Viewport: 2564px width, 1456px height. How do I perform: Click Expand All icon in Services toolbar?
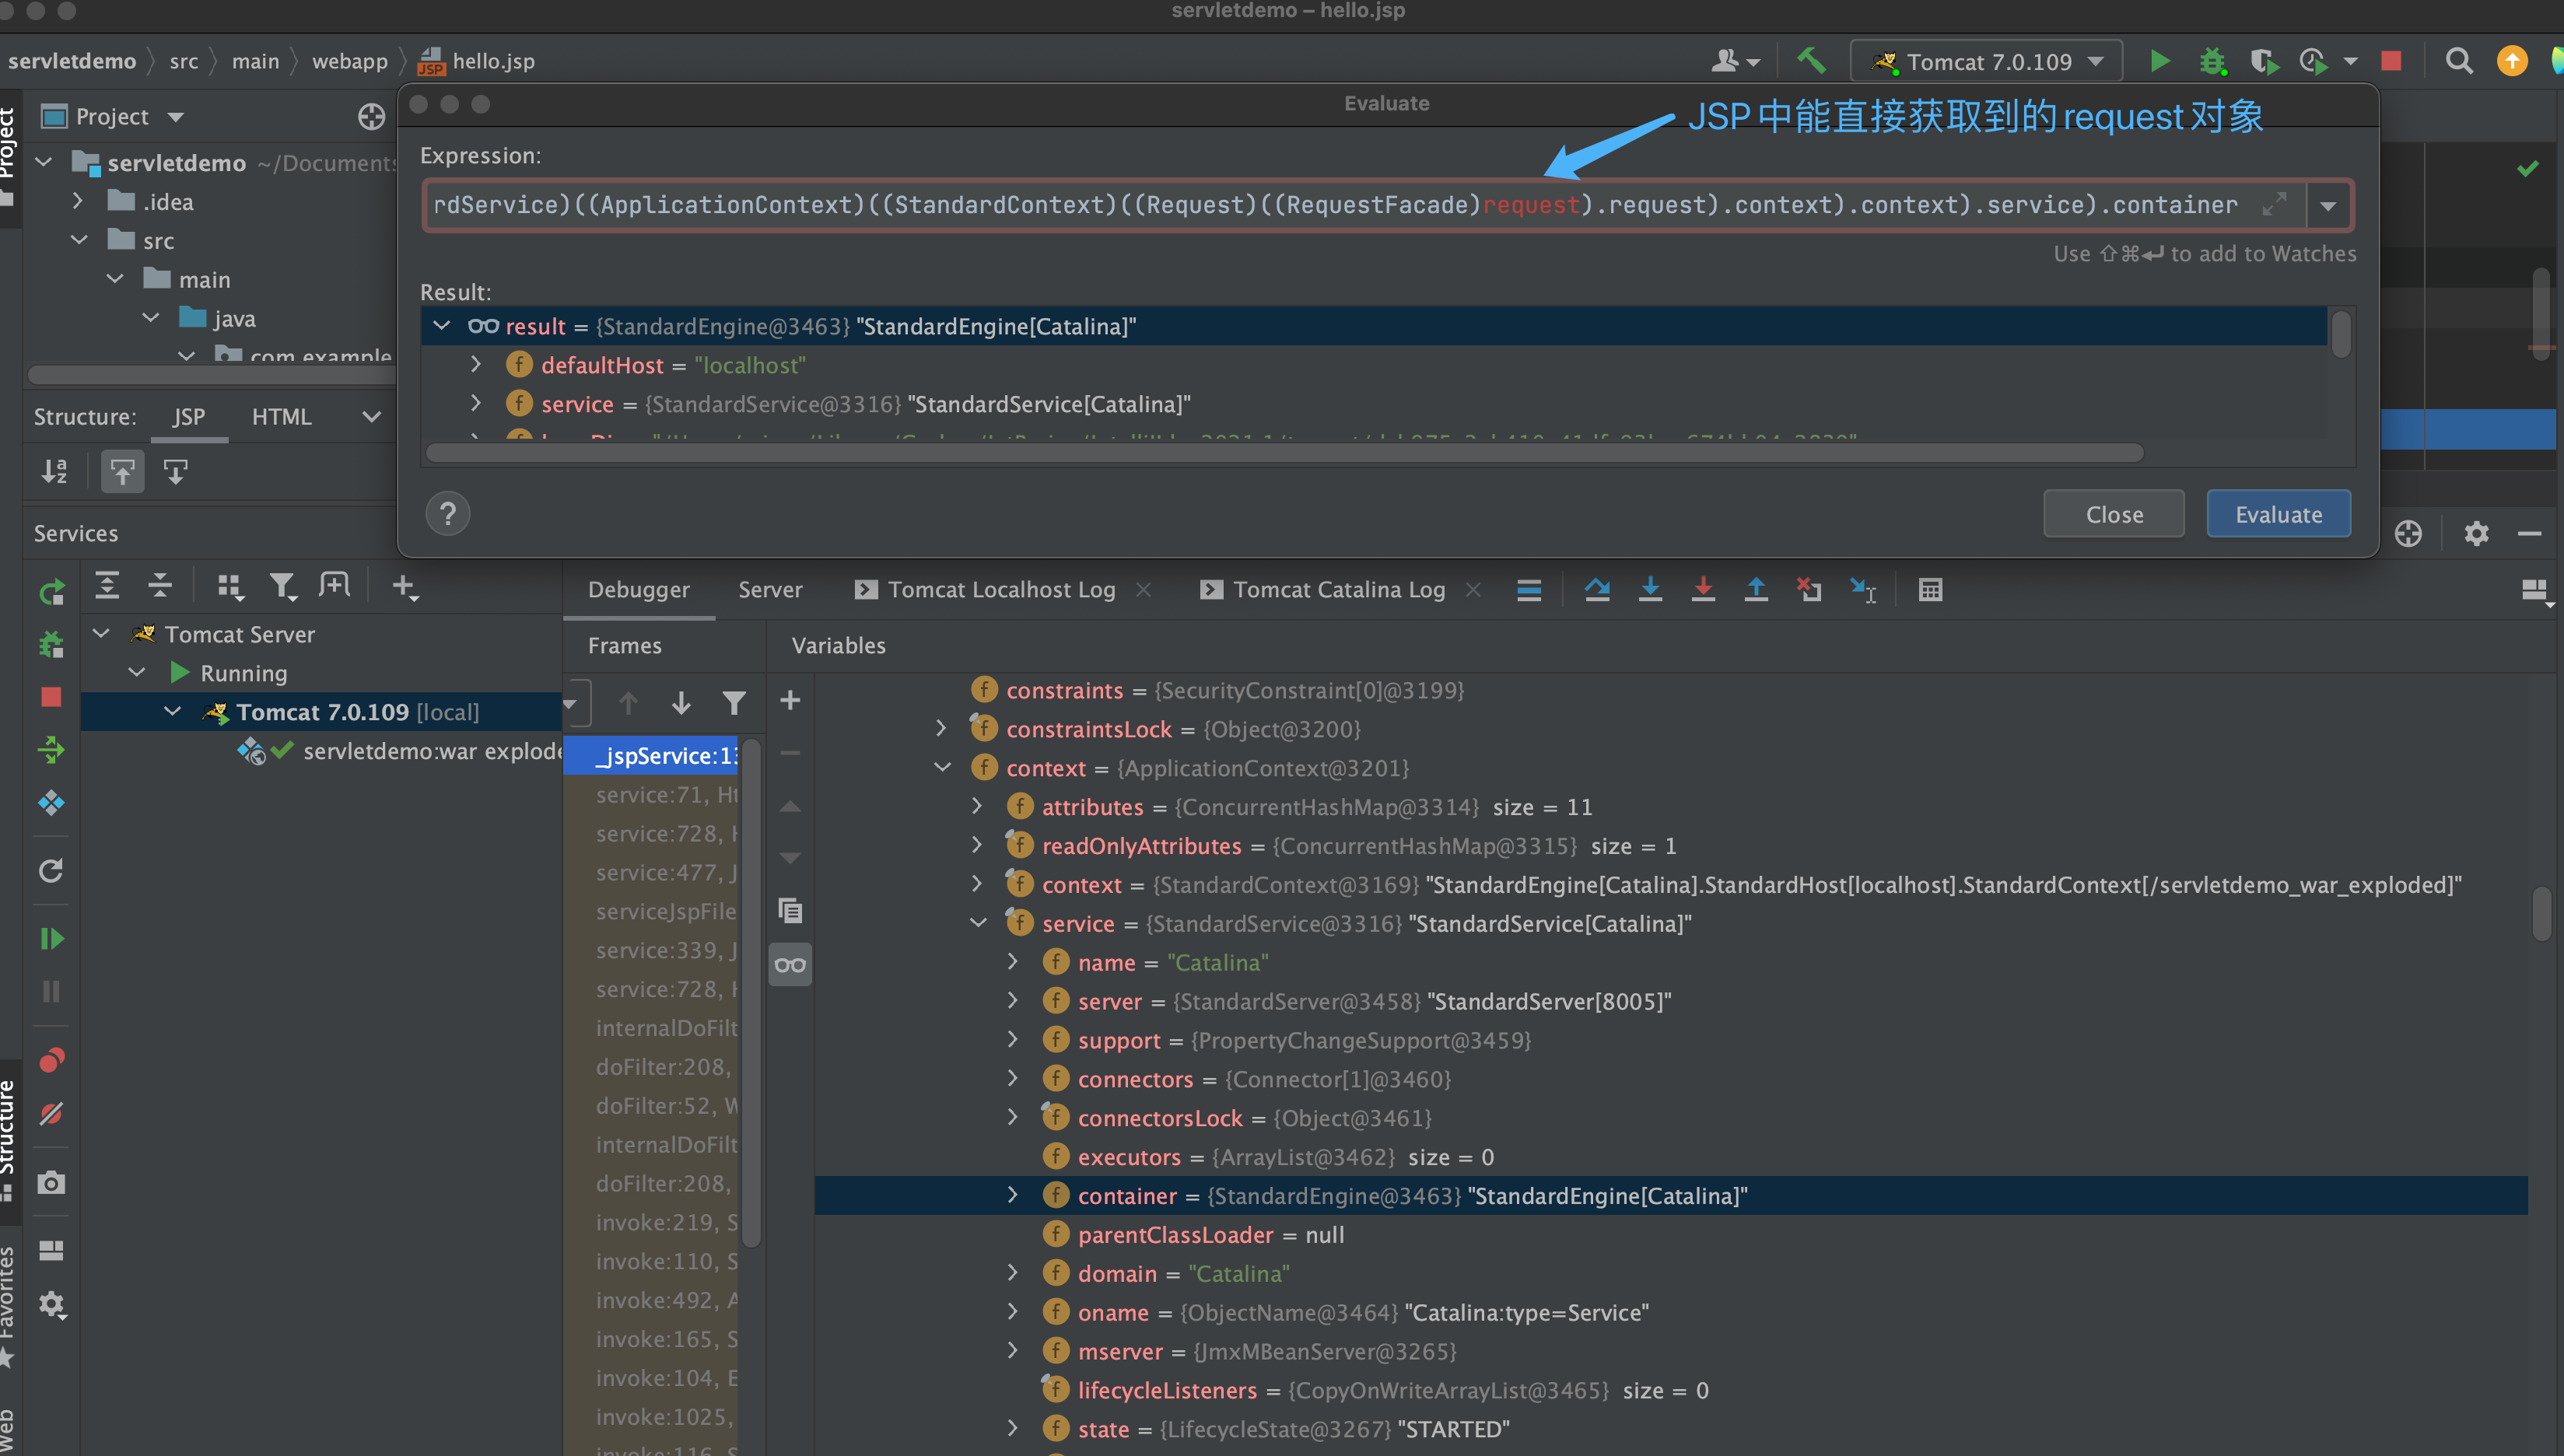point(107,585)
